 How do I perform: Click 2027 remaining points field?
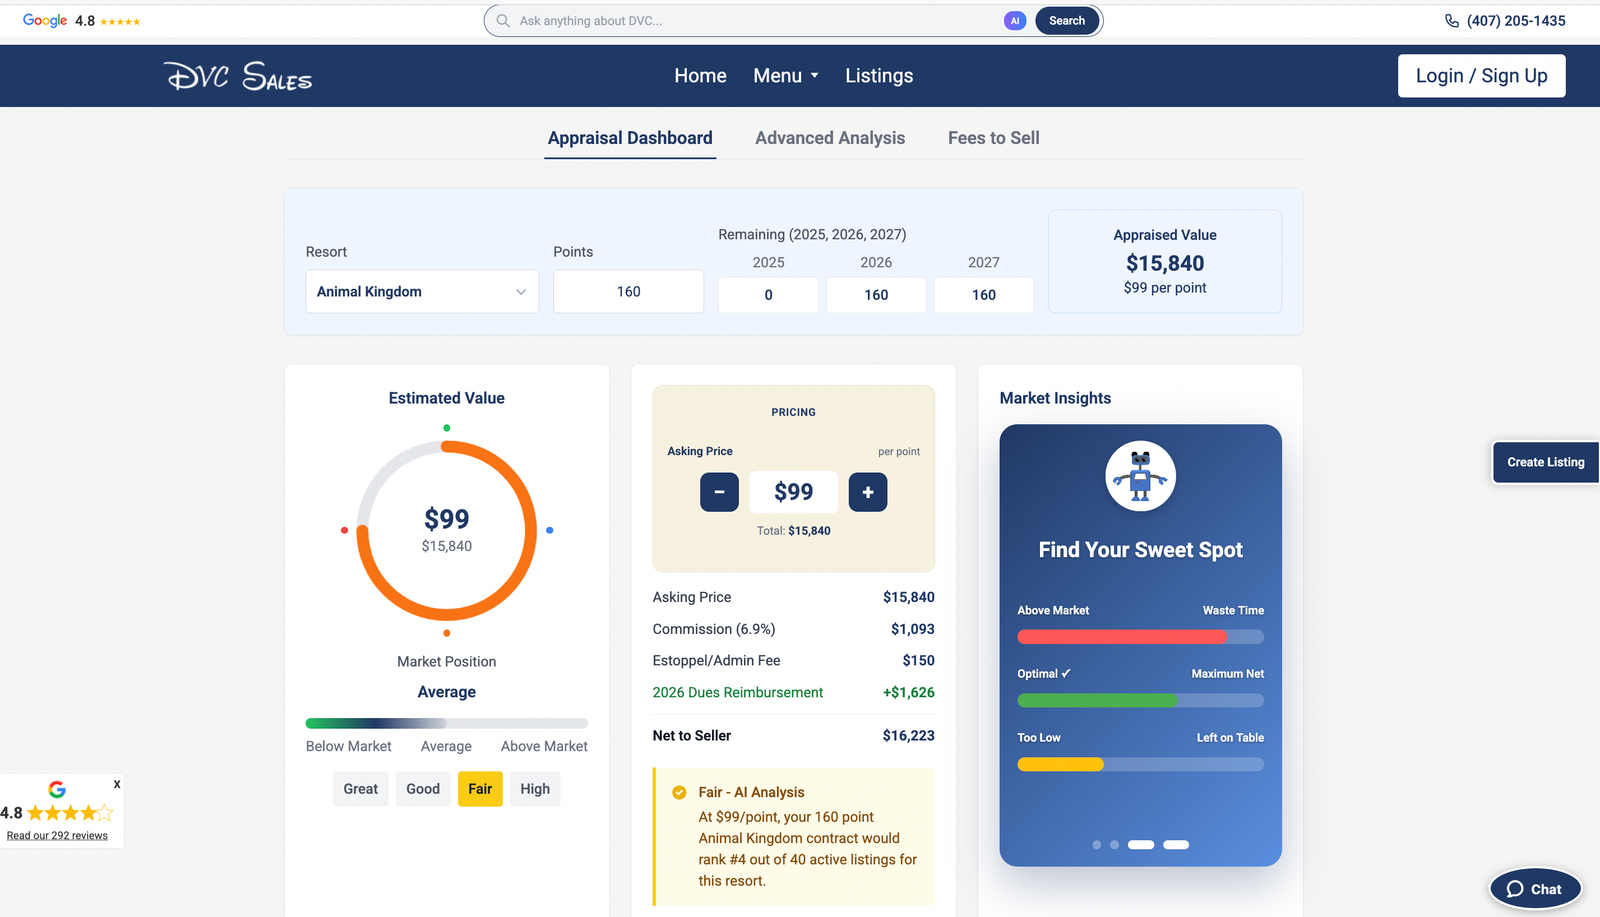(x=984, y=295)
